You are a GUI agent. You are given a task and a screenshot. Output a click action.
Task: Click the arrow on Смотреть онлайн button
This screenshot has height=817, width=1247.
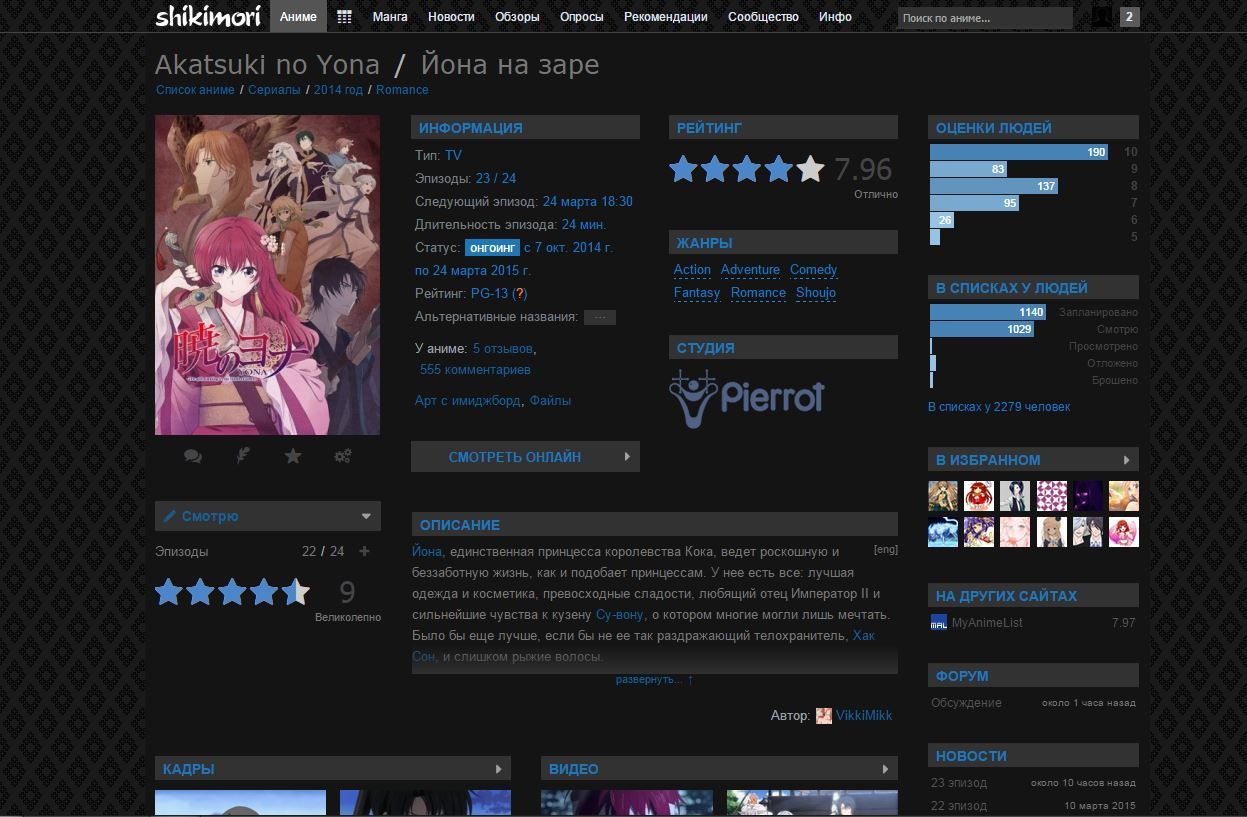click(627, 457)
